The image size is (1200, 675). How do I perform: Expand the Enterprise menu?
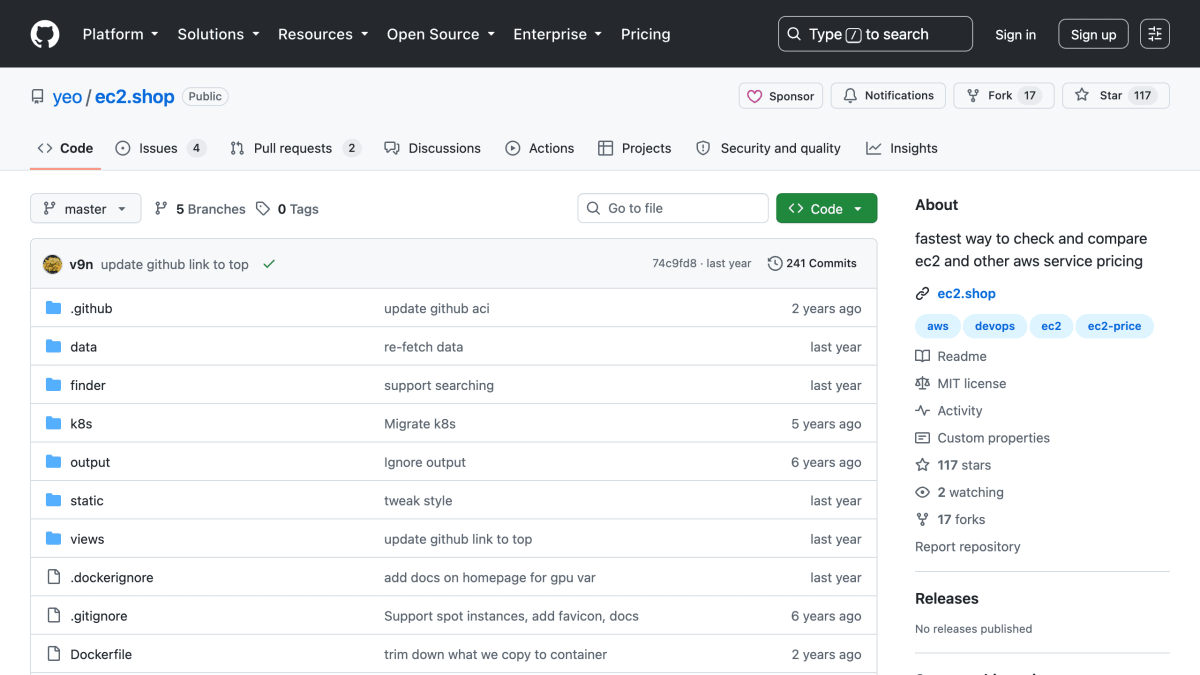pyautogui.click(x=558, y=34)
